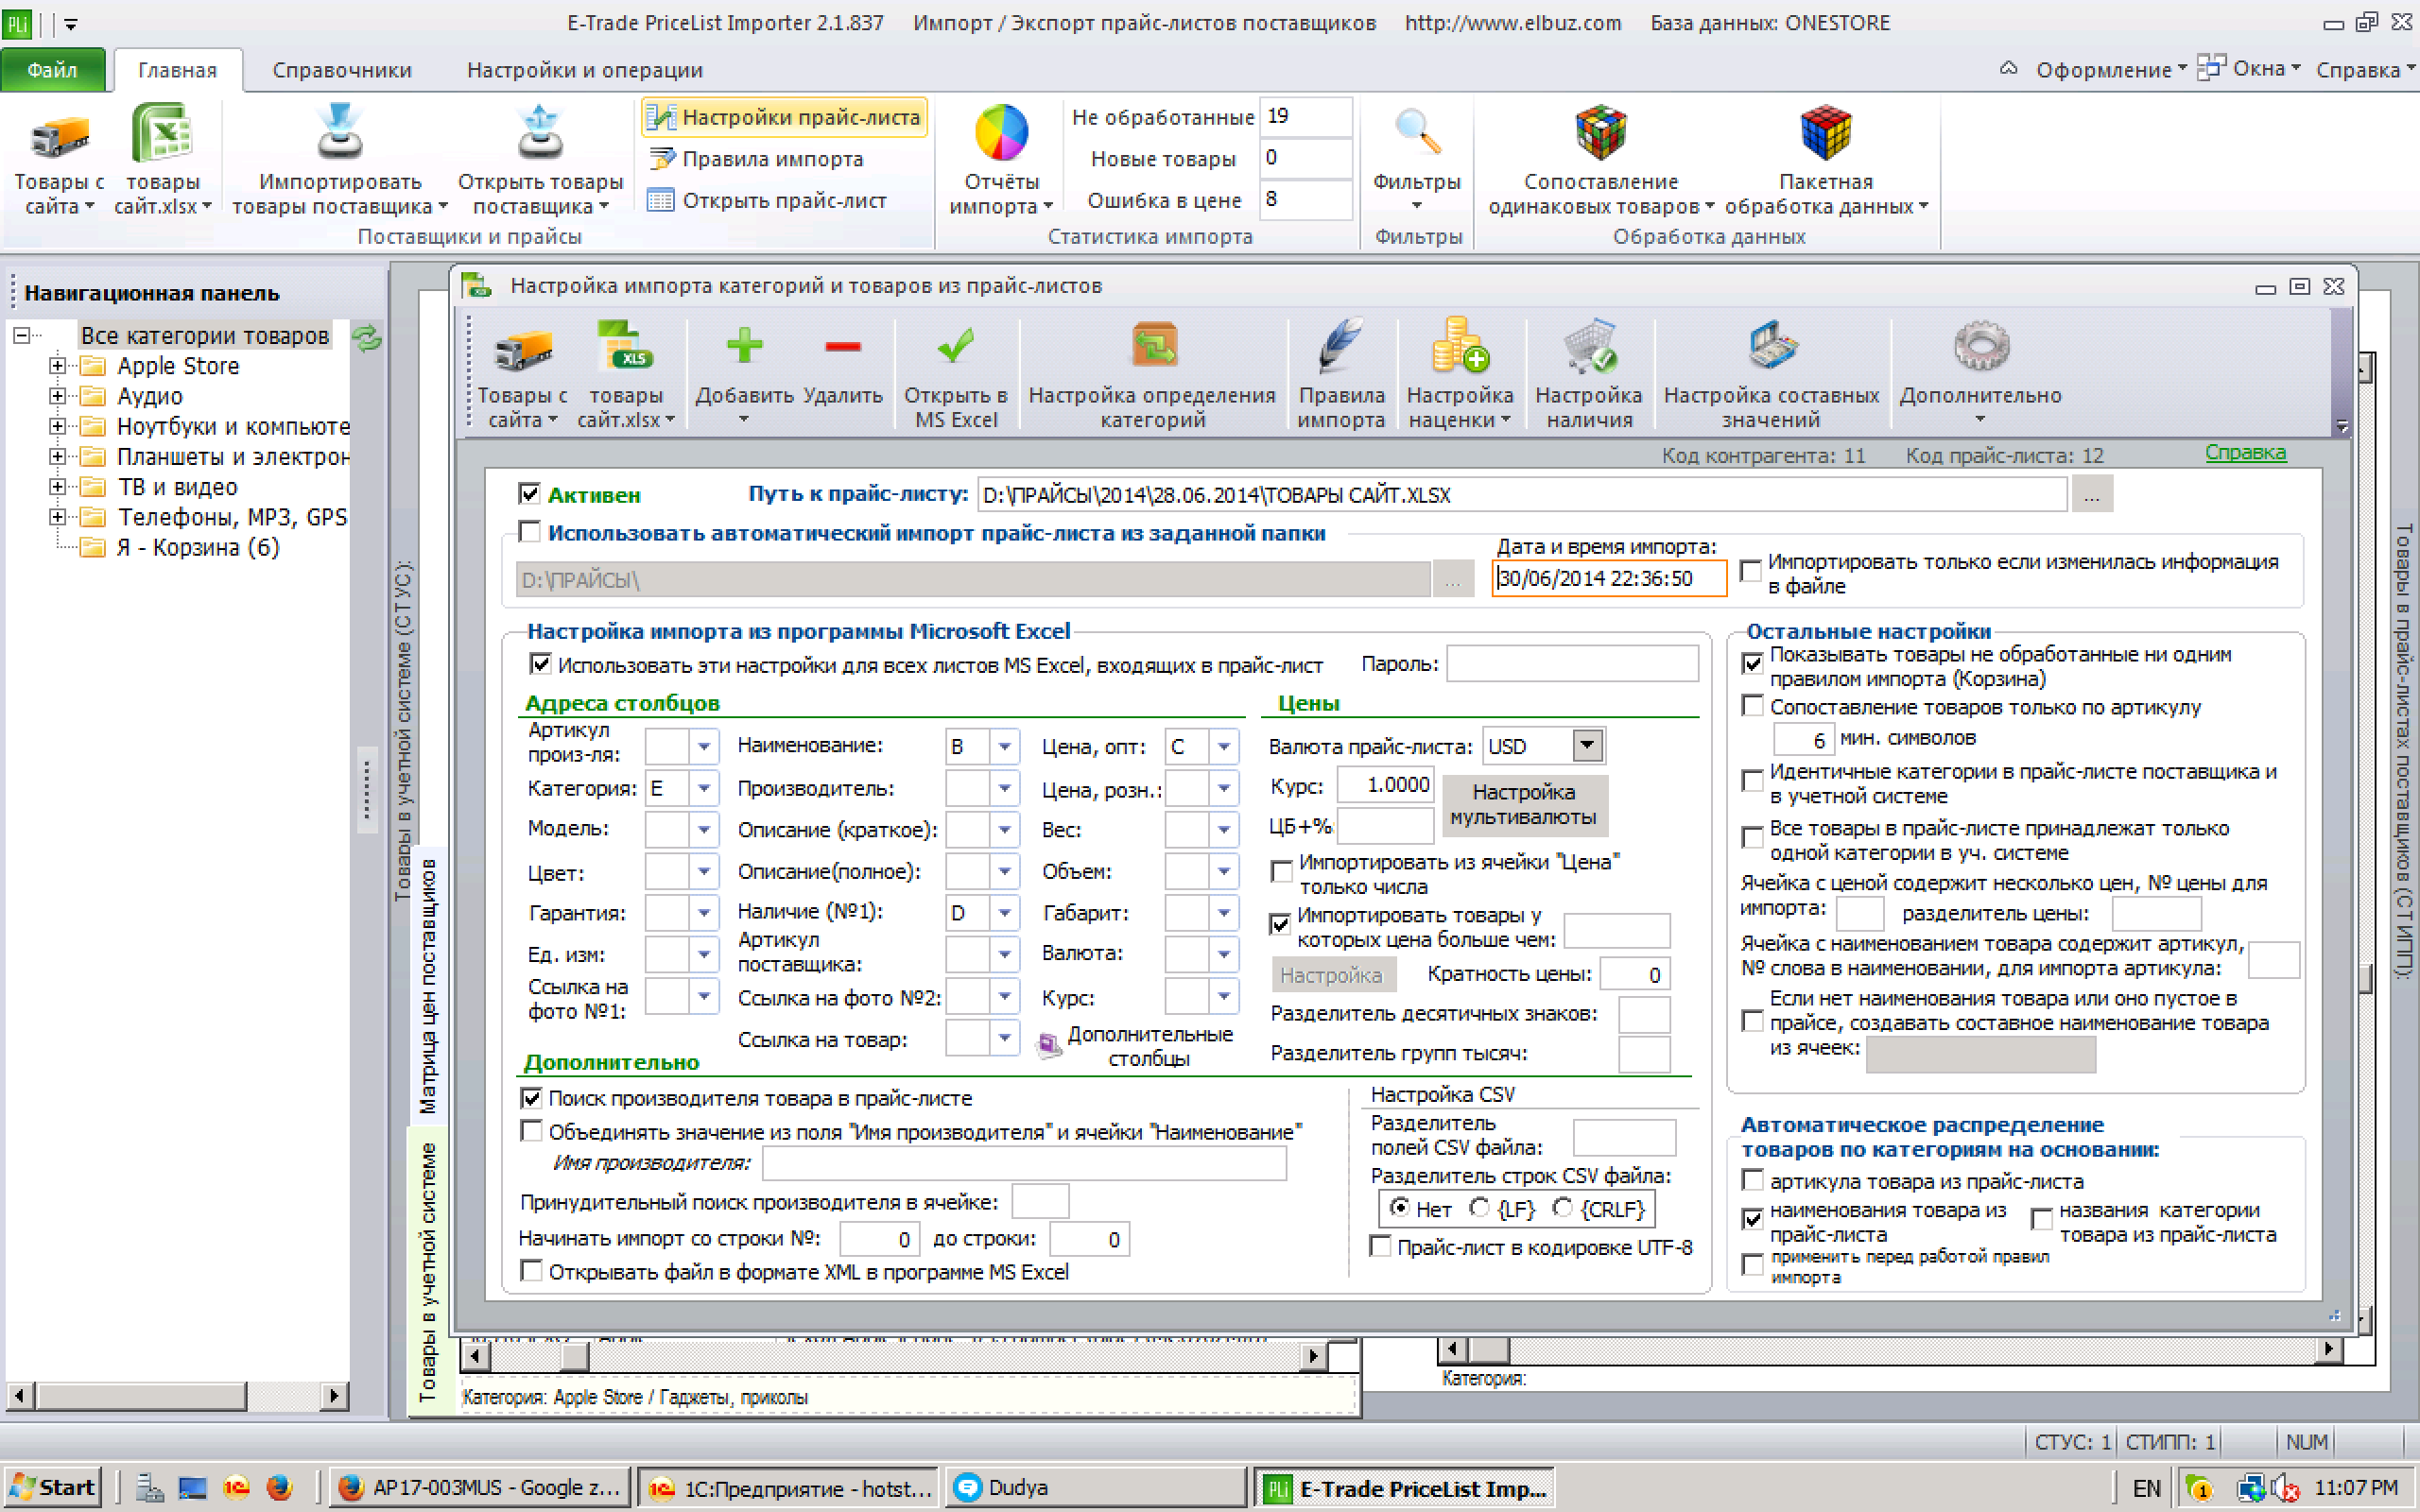Click Товары с сайта truck icon in dialog toolbar
The height and width of the screenshot is (1512, 2420).
coord(522,375)
